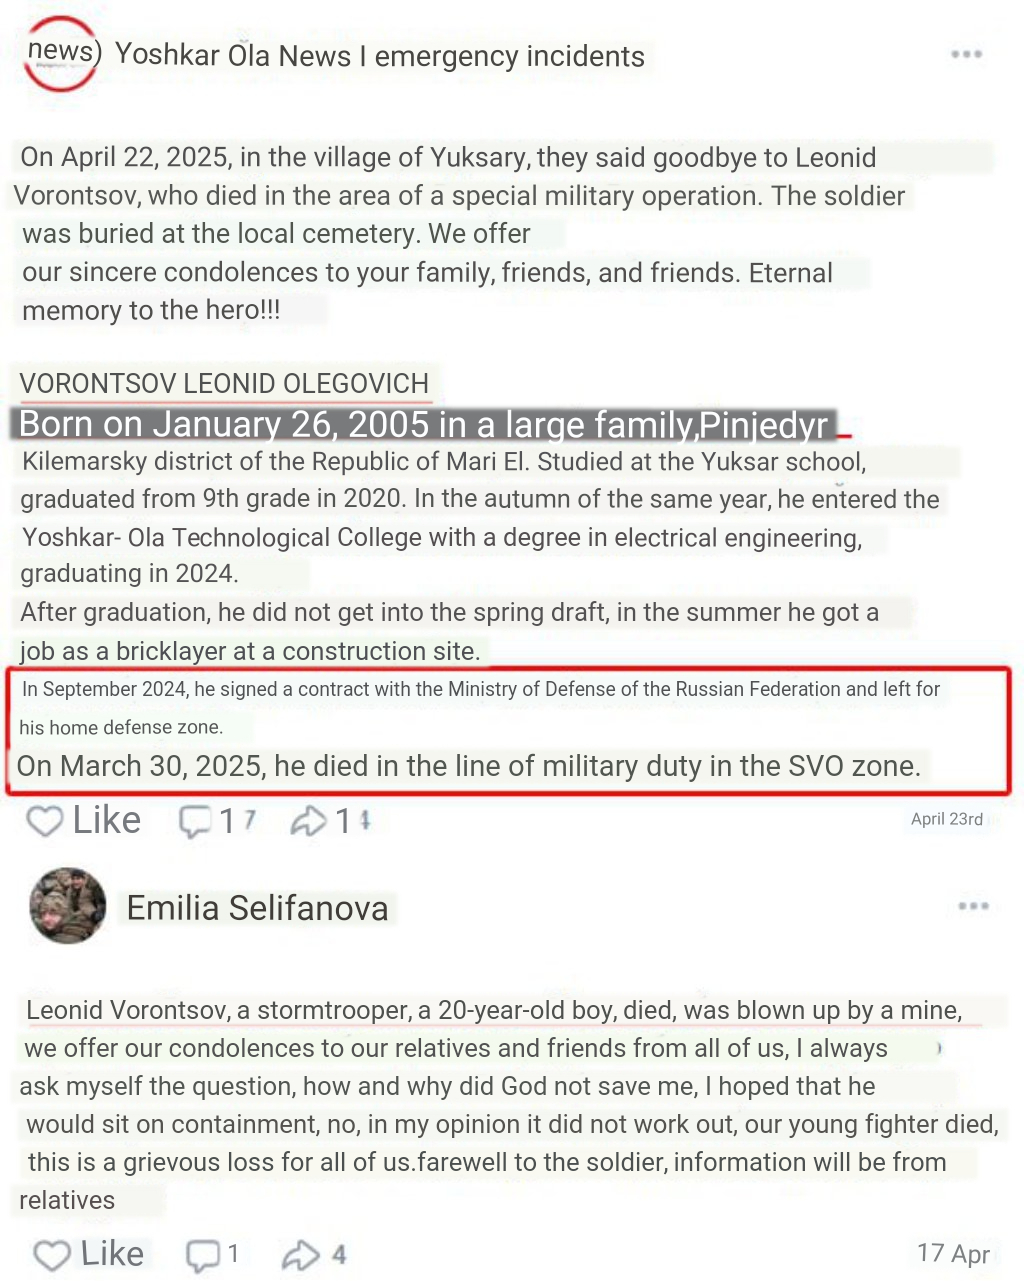This screenshot has height=1281, width=1024.
Task: Click the 17 Apr post timestamp
Action: 953,1253
